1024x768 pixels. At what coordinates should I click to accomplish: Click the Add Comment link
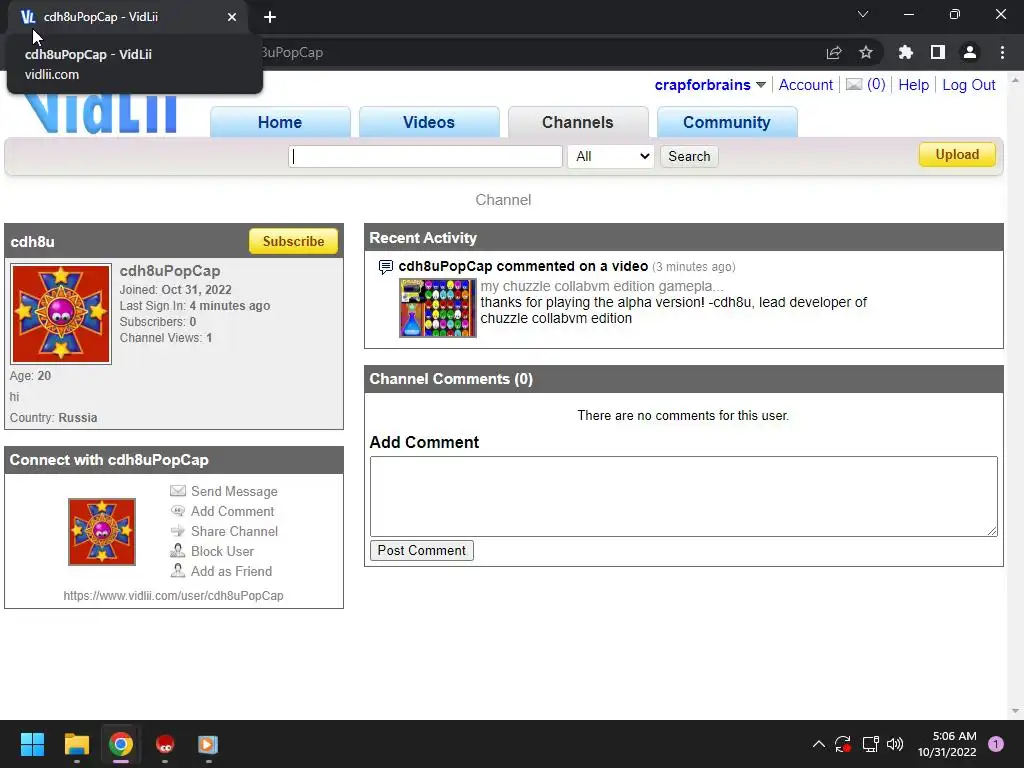pos(232,511)
